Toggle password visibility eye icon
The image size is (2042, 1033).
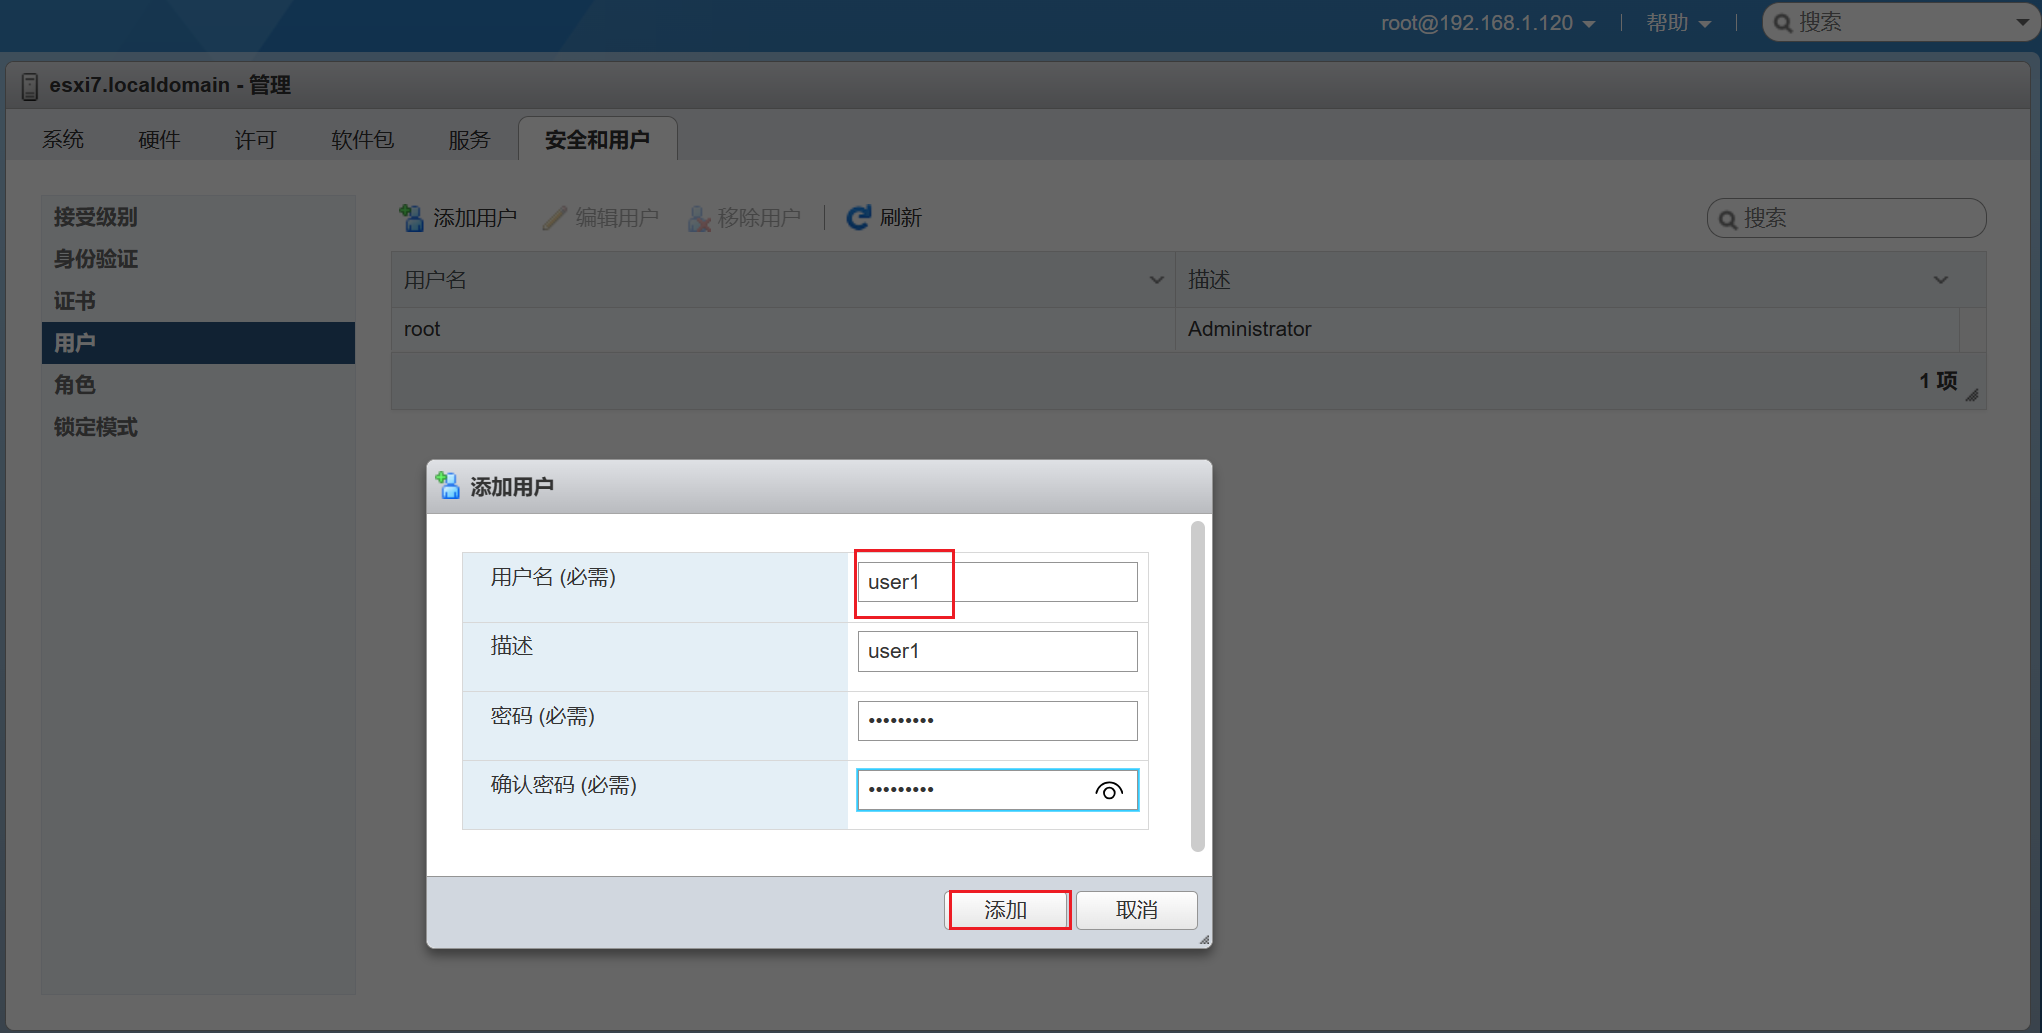point(1108,790)
